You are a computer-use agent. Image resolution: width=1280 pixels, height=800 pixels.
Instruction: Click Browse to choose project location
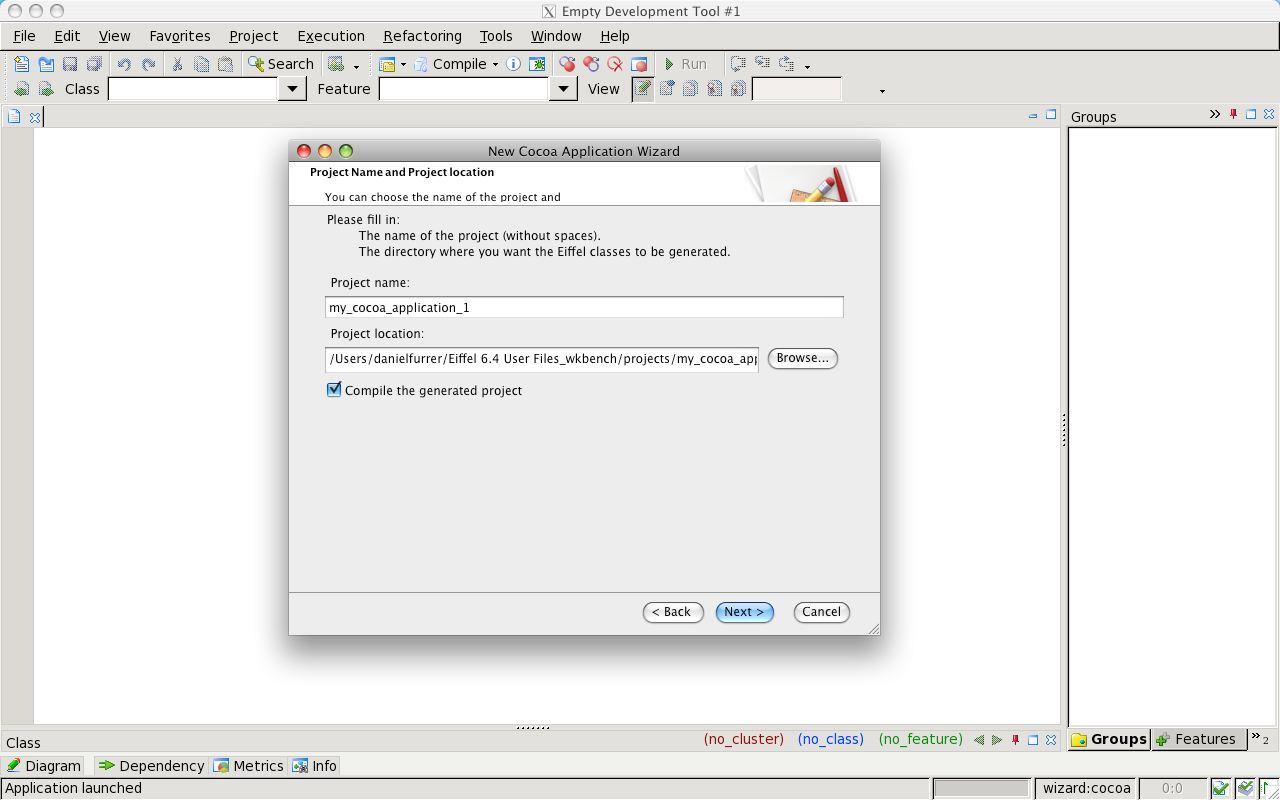click(x=802, y=358)
